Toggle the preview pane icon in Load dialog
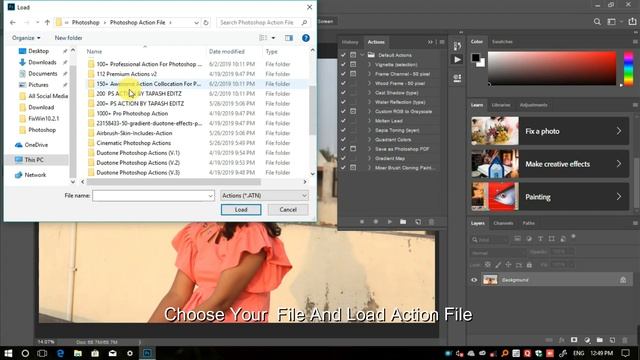The height and width of the screenshot is (360, 640). pos(289,38)
